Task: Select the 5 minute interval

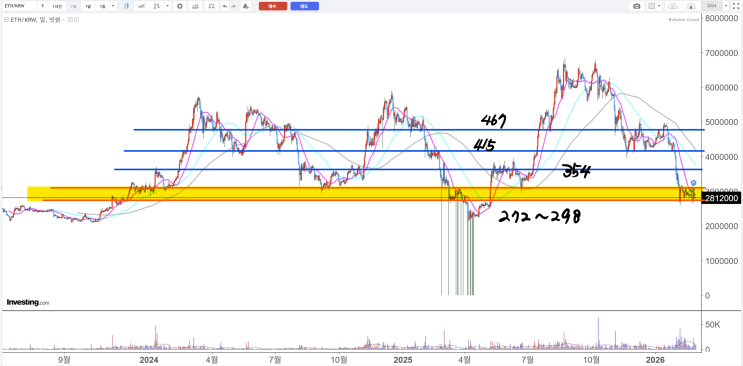Action: pyautogui.click(x=43, y=6)
